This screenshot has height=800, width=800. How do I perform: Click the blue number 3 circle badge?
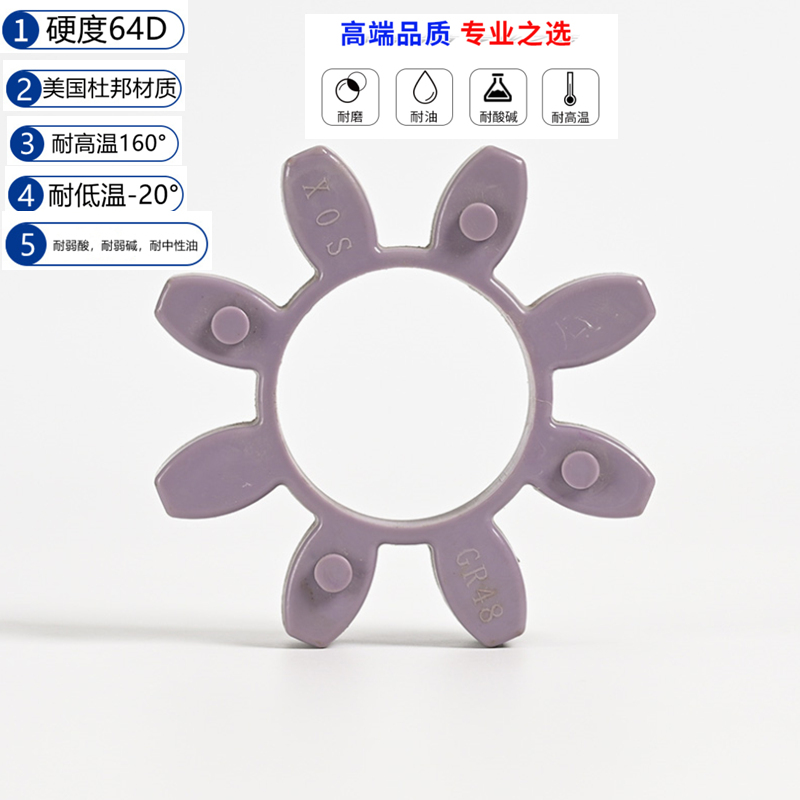point(27,143)
